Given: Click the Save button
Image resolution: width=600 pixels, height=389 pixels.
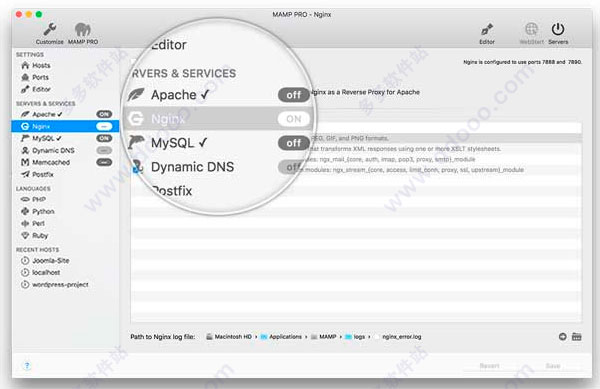Looking at the screenshot, I should (x=553, y=366).
